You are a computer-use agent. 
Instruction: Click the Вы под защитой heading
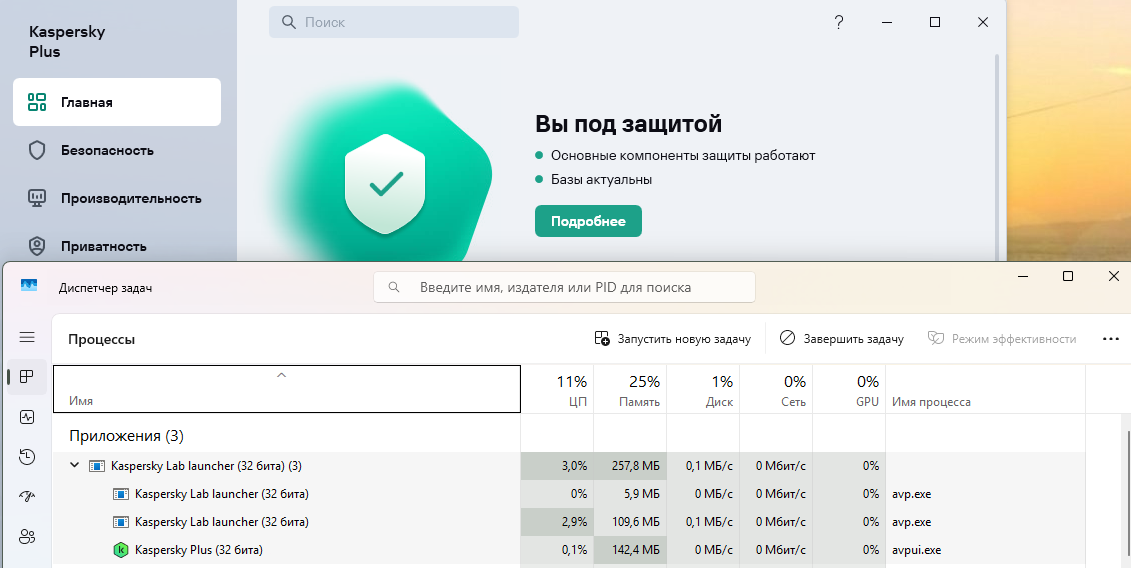tap(628, 123)
